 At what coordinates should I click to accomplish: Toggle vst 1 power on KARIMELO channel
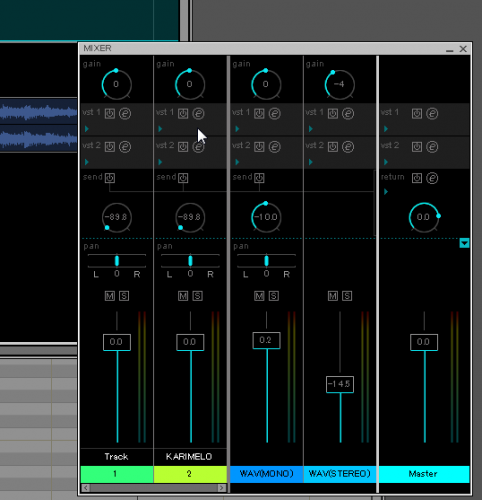coord(183,114)
